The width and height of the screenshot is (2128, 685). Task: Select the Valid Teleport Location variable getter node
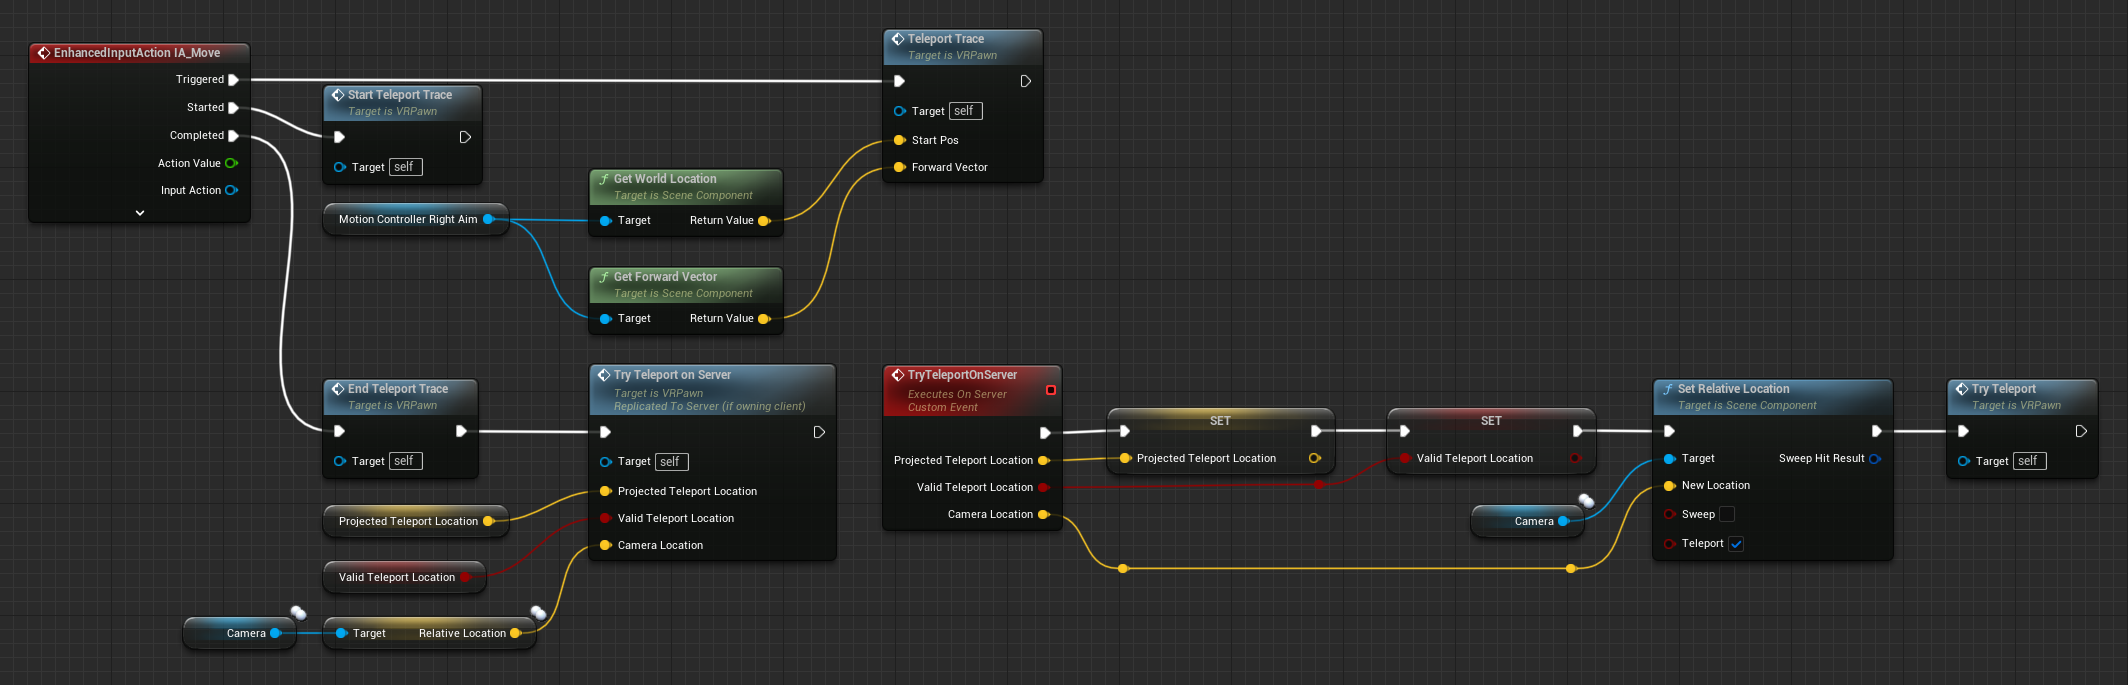pyautogui.click(x=404, y=577)
